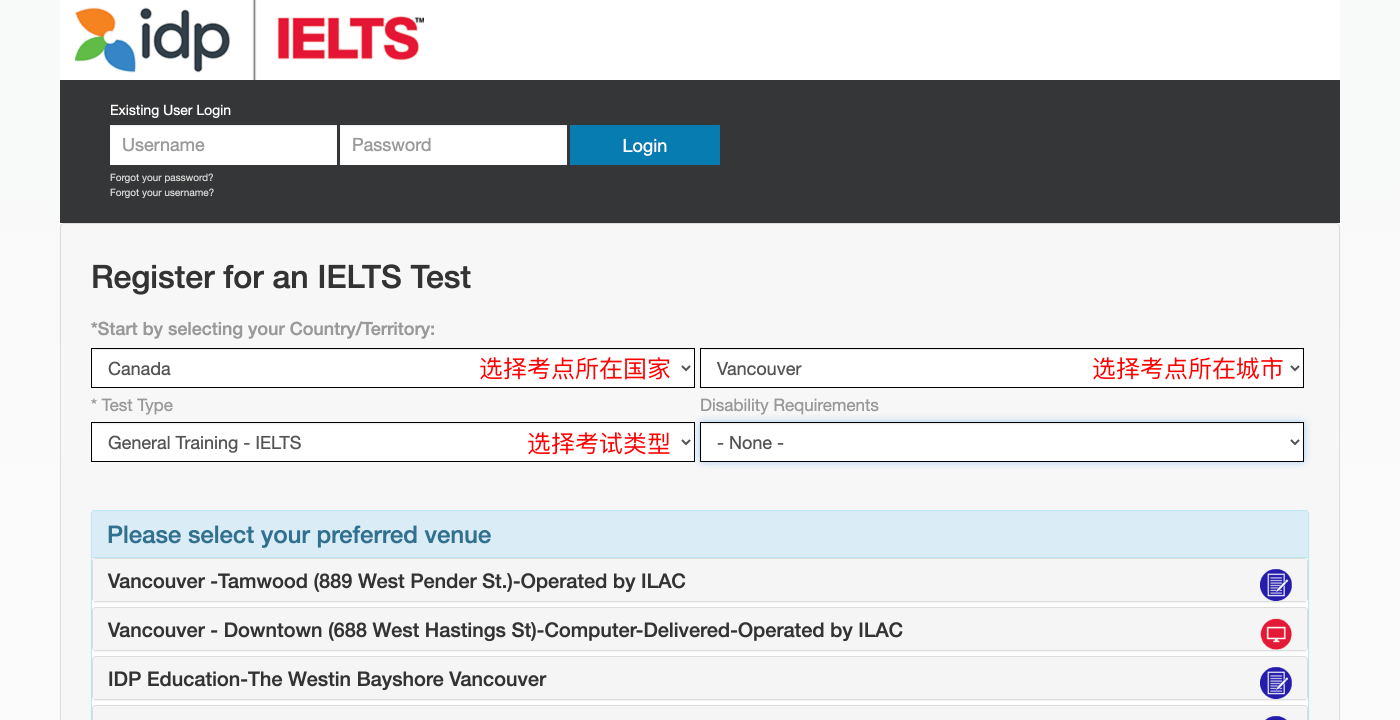Click the red IELTS logo
Screen dimensions: 1400x720
point(349,40)
